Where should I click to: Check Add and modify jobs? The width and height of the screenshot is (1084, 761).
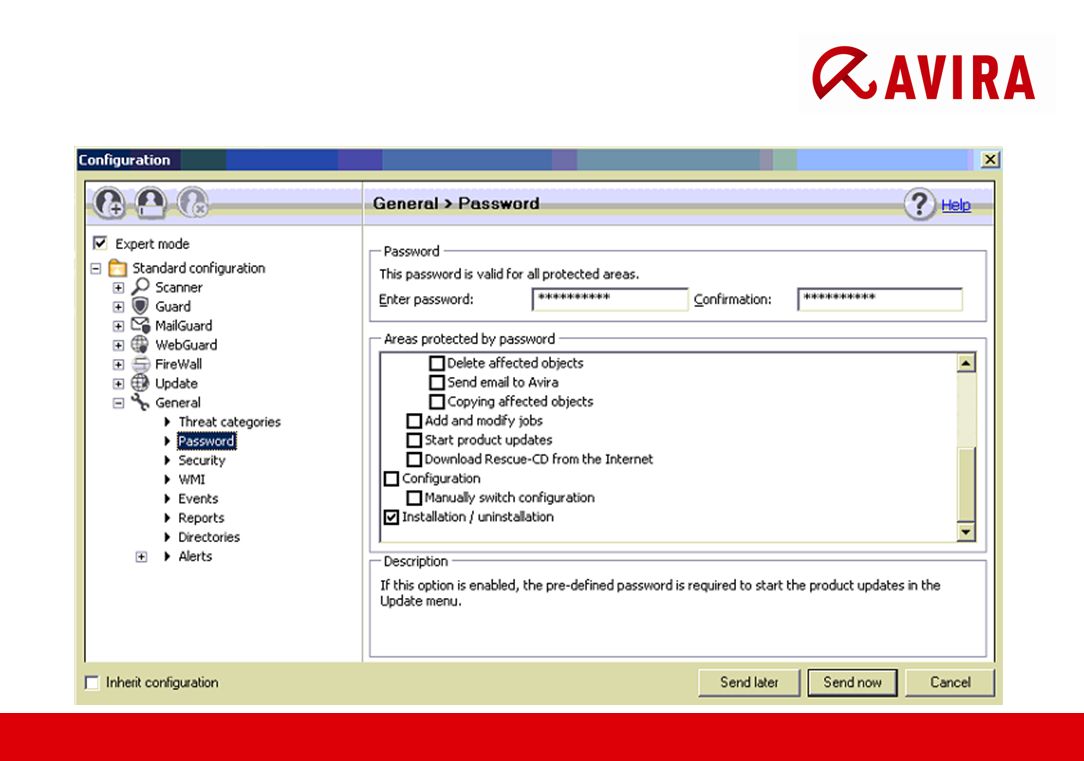click(414, 421)
